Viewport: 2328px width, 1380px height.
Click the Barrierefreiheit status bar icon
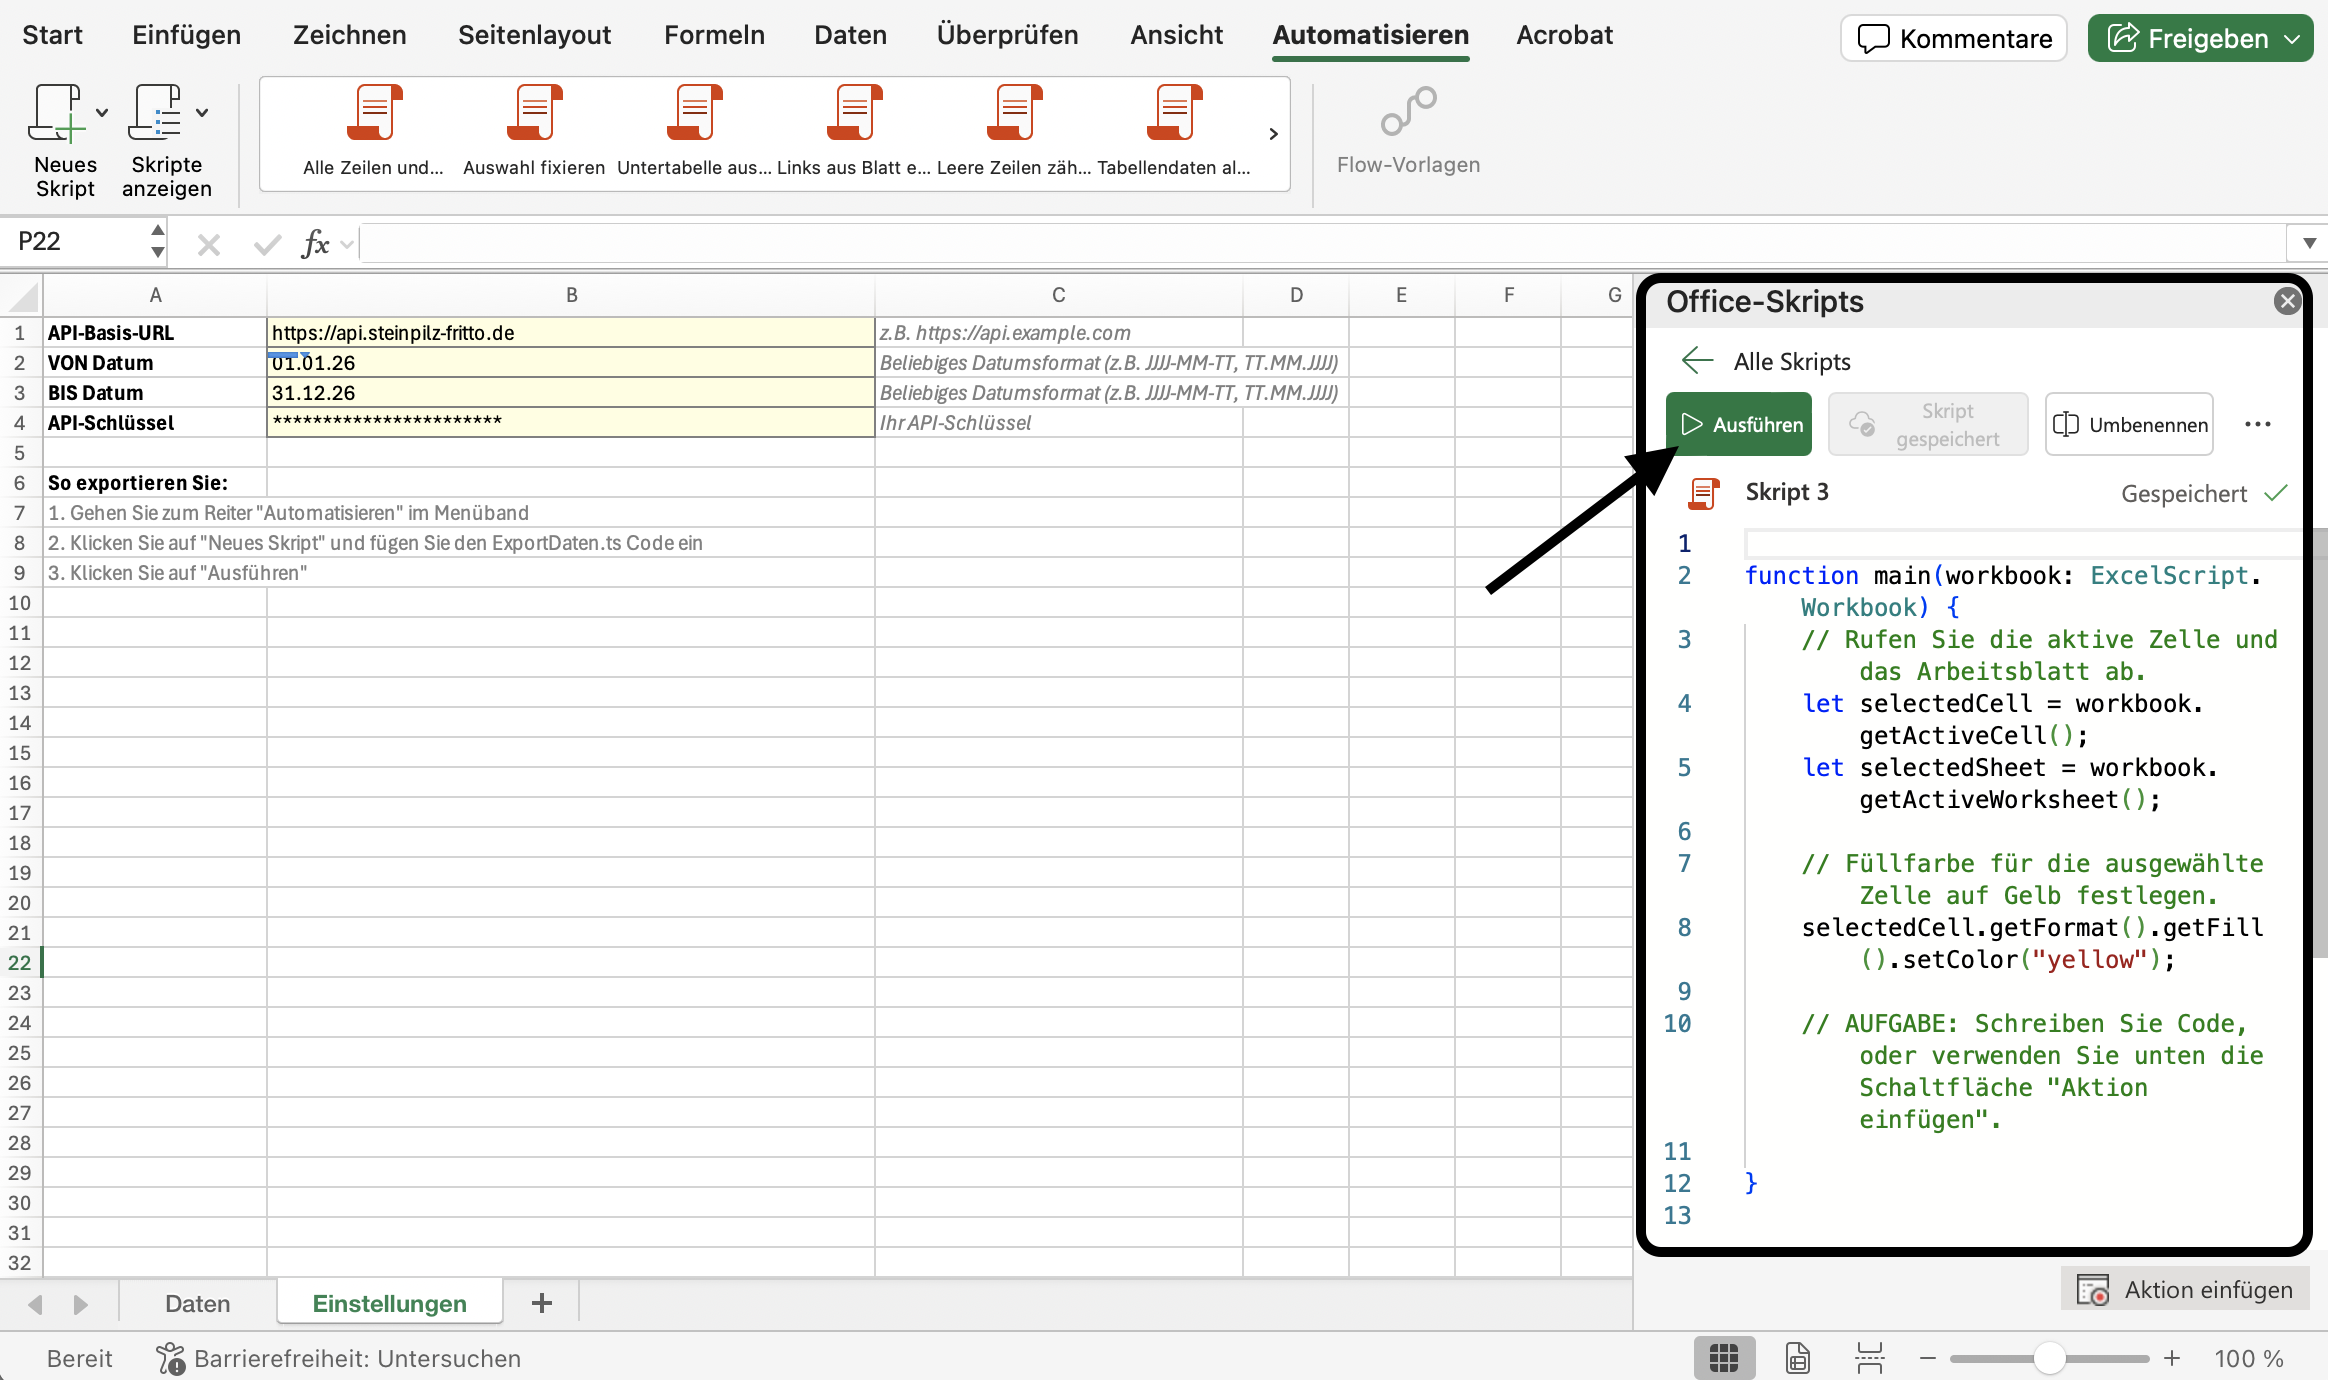click(170, 1358)
